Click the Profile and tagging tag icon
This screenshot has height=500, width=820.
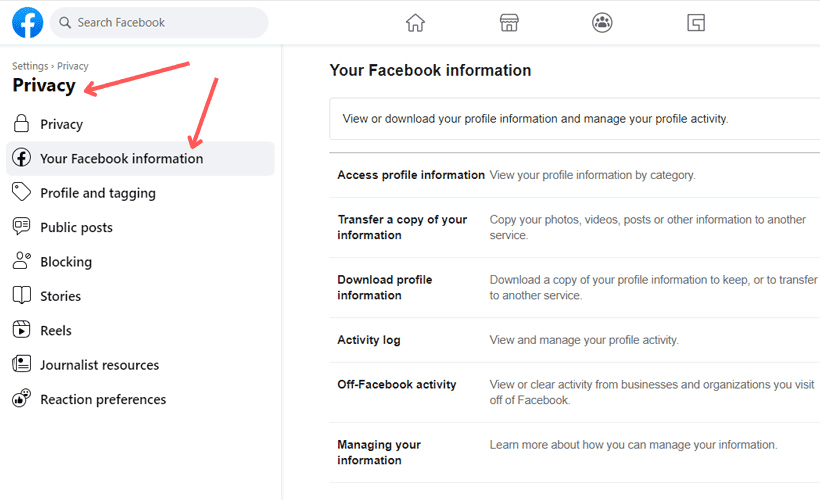pyautogui.click(x=22, y=193)
